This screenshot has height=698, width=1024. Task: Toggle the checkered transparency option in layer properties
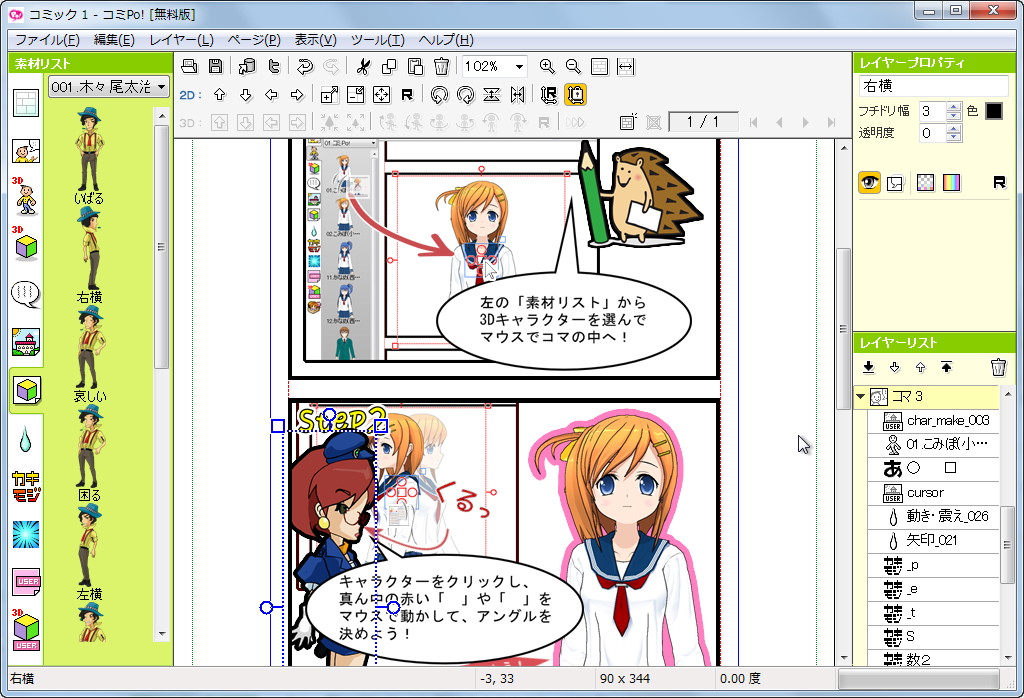926,182
